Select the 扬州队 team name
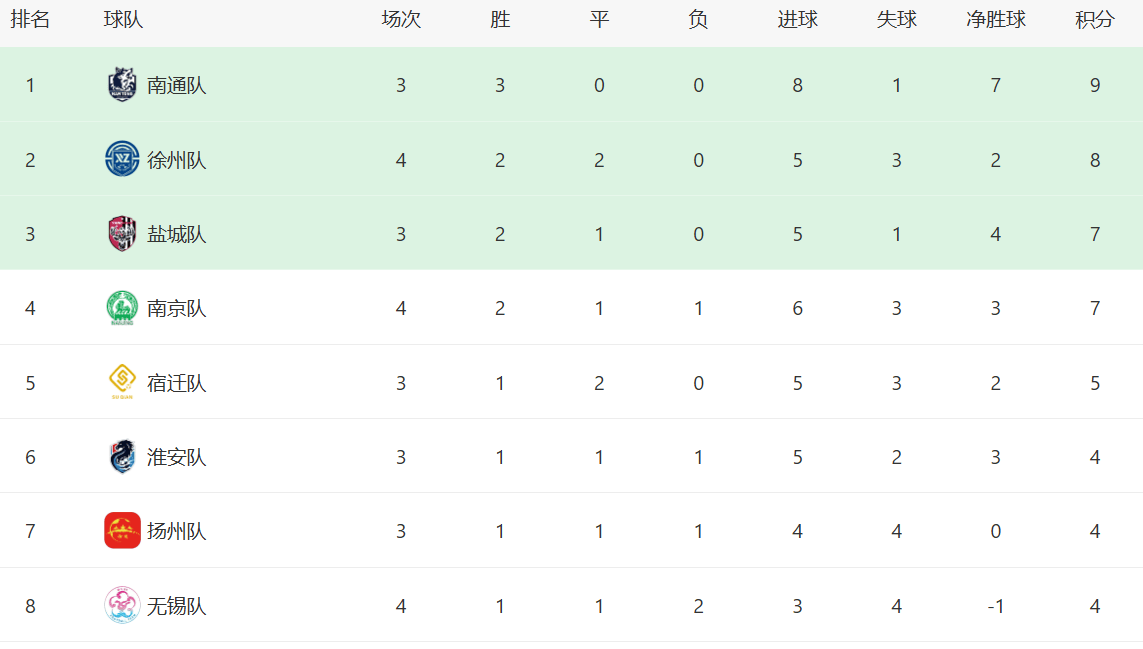1143x649 pixels. click(176, 531)
